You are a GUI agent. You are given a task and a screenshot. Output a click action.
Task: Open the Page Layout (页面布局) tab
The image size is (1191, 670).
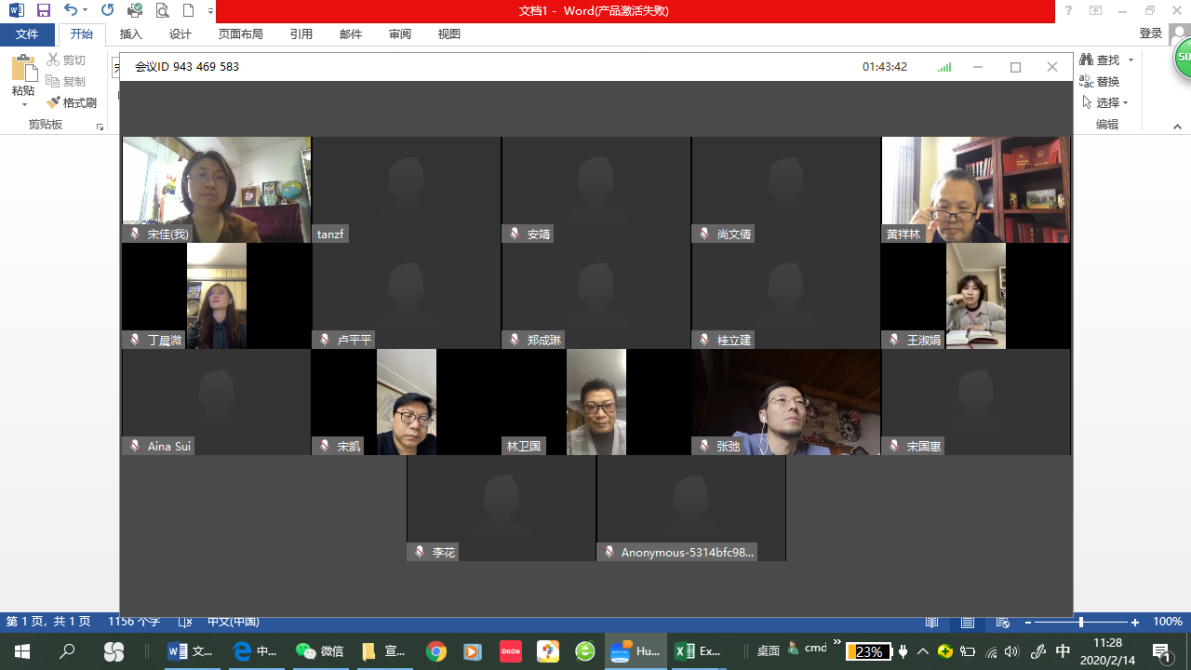(x=240, y=34)
